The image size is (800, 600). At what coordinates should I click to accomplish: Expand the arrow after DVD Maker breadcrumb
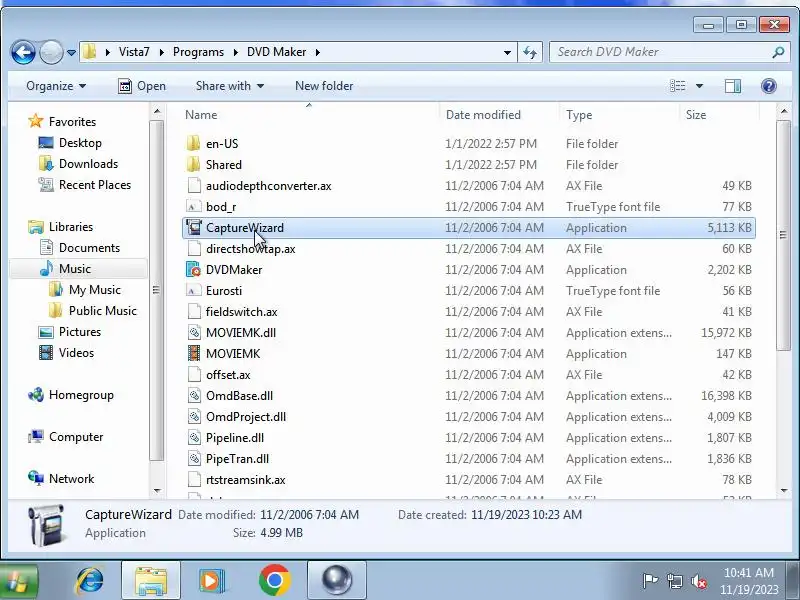(317, 52)
